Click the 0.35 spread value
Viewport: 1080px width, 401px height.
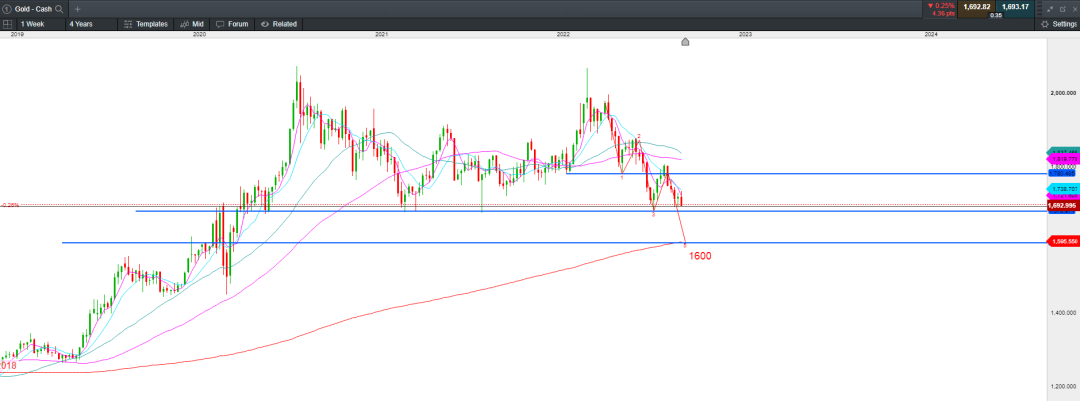point(996,14)
